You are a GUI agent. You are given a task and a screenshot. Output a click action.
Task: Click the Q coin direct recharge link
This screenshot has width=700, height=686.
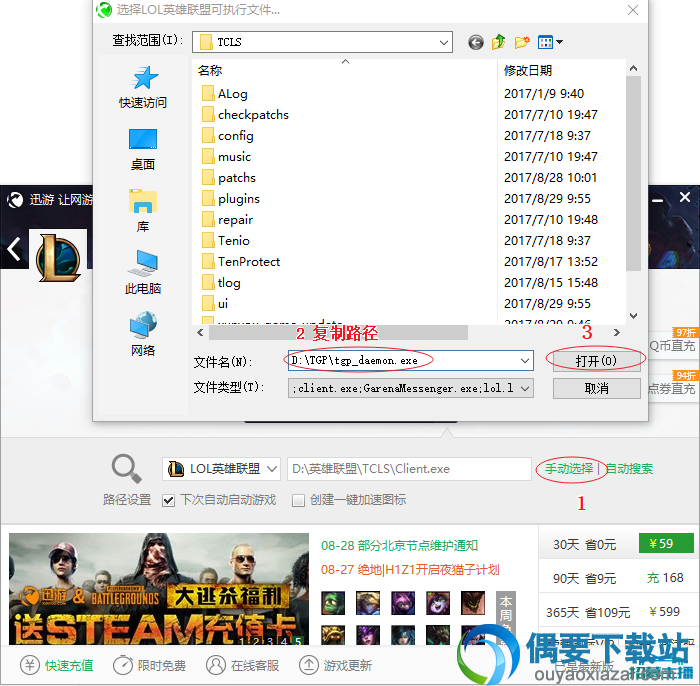click(672, 346)
